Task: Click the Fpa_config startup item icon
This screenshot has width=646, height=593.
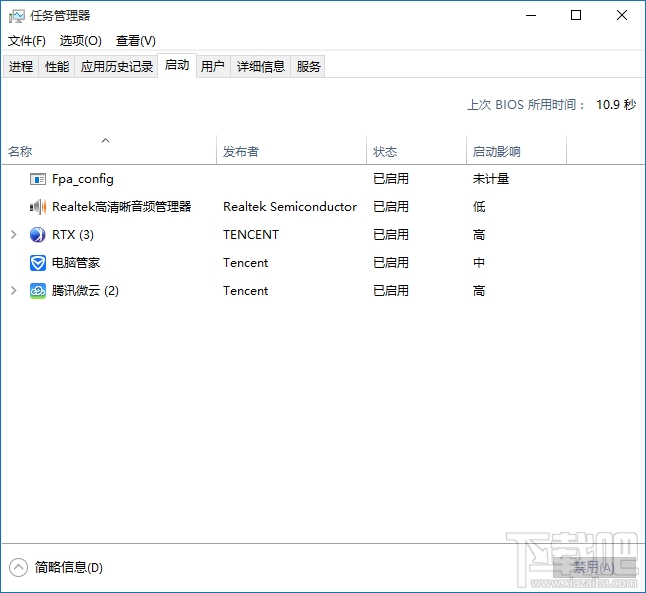Action: pyautogui.click(x=37, y=179)
